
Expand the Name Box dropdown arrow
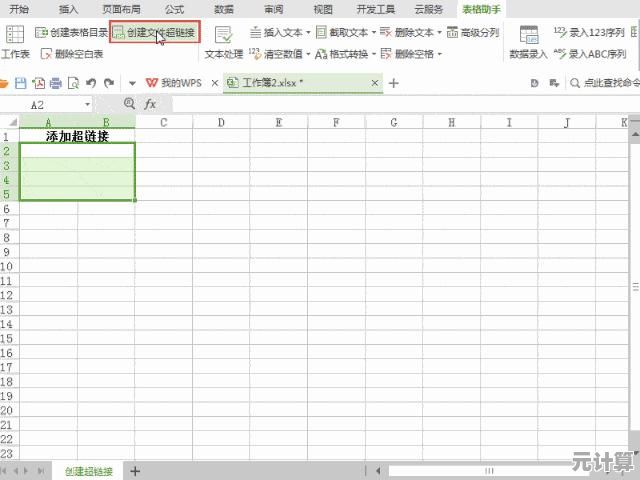point(88,104)
